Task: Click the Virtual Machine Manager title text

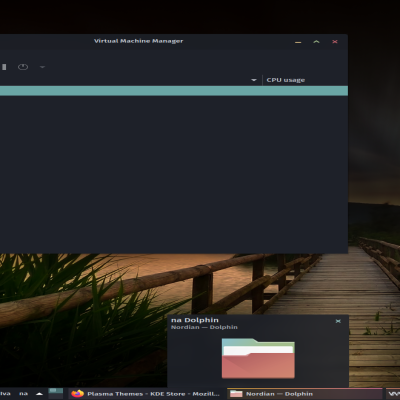Action: tap(138, 41)
